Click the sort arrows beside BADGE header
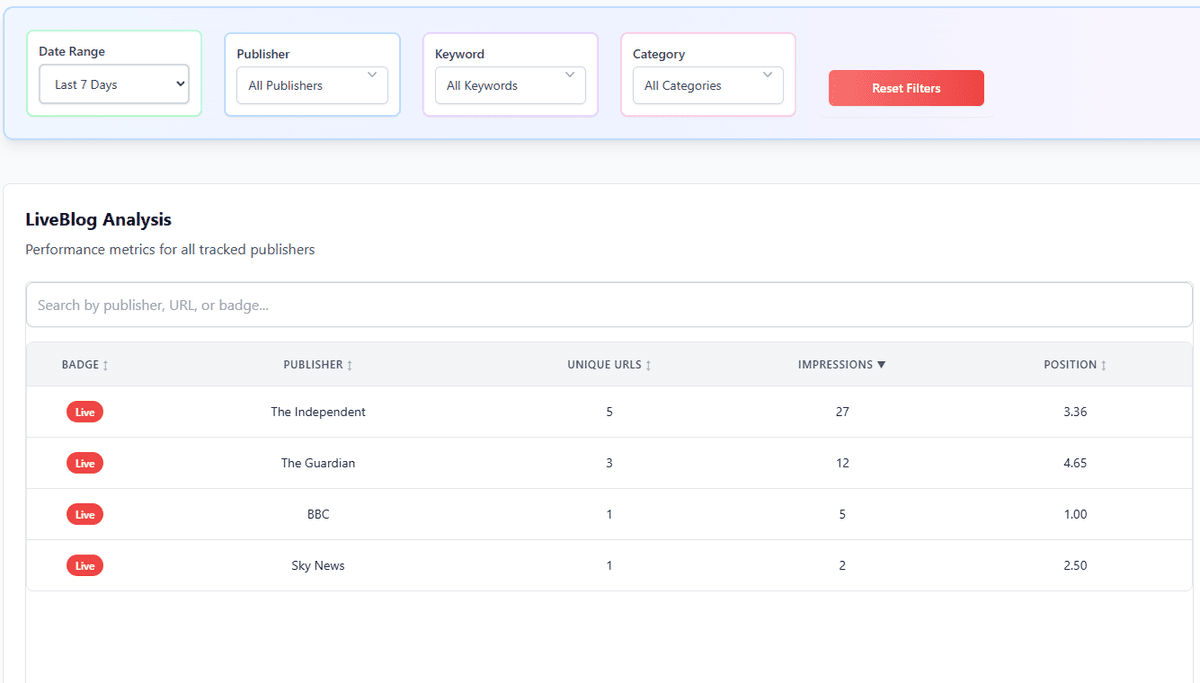The height and width of the screenshot is (683, 1200). click(x=107, y=364)
